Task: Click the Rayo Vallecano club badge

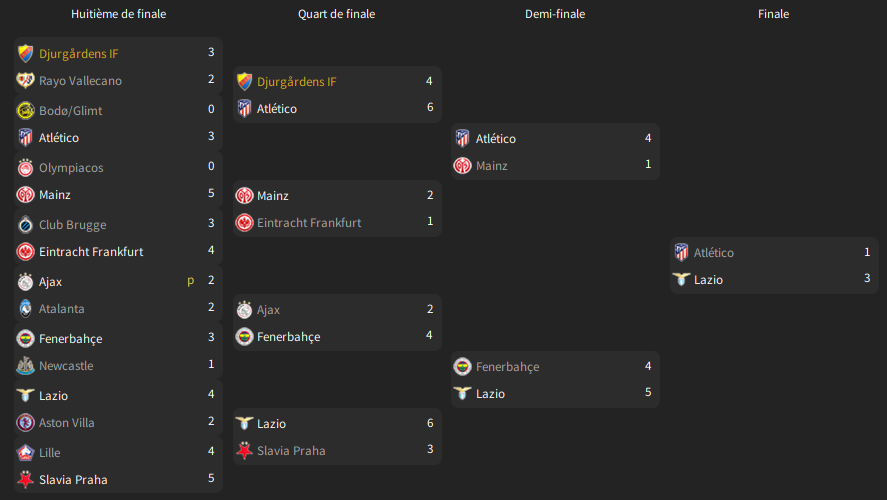Action: click(x=25, y=81)
